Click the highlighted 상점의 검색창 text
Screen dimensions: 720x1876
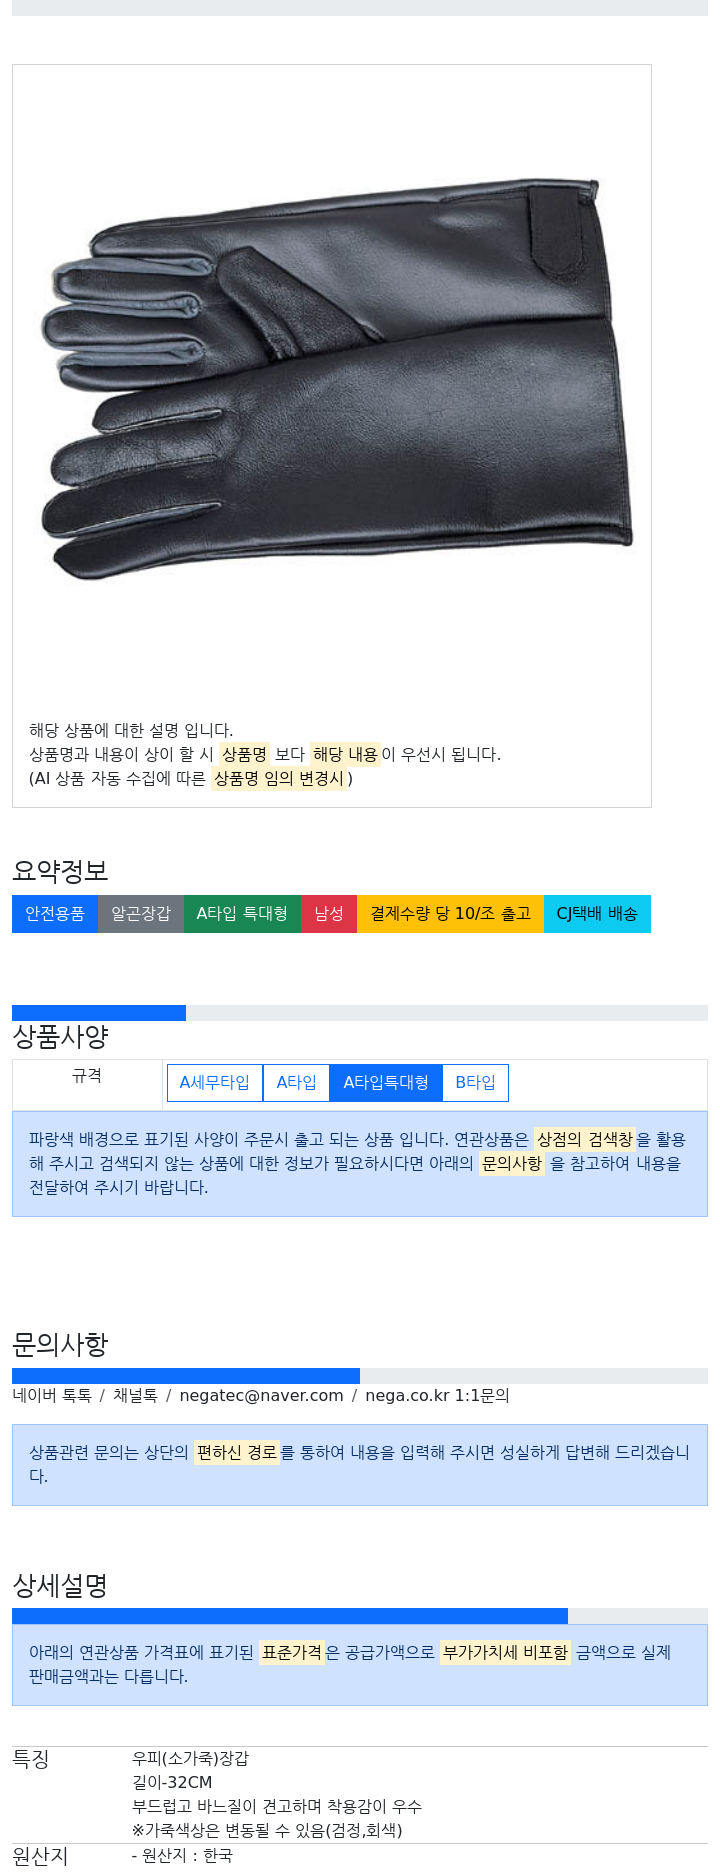(585, 1140)
